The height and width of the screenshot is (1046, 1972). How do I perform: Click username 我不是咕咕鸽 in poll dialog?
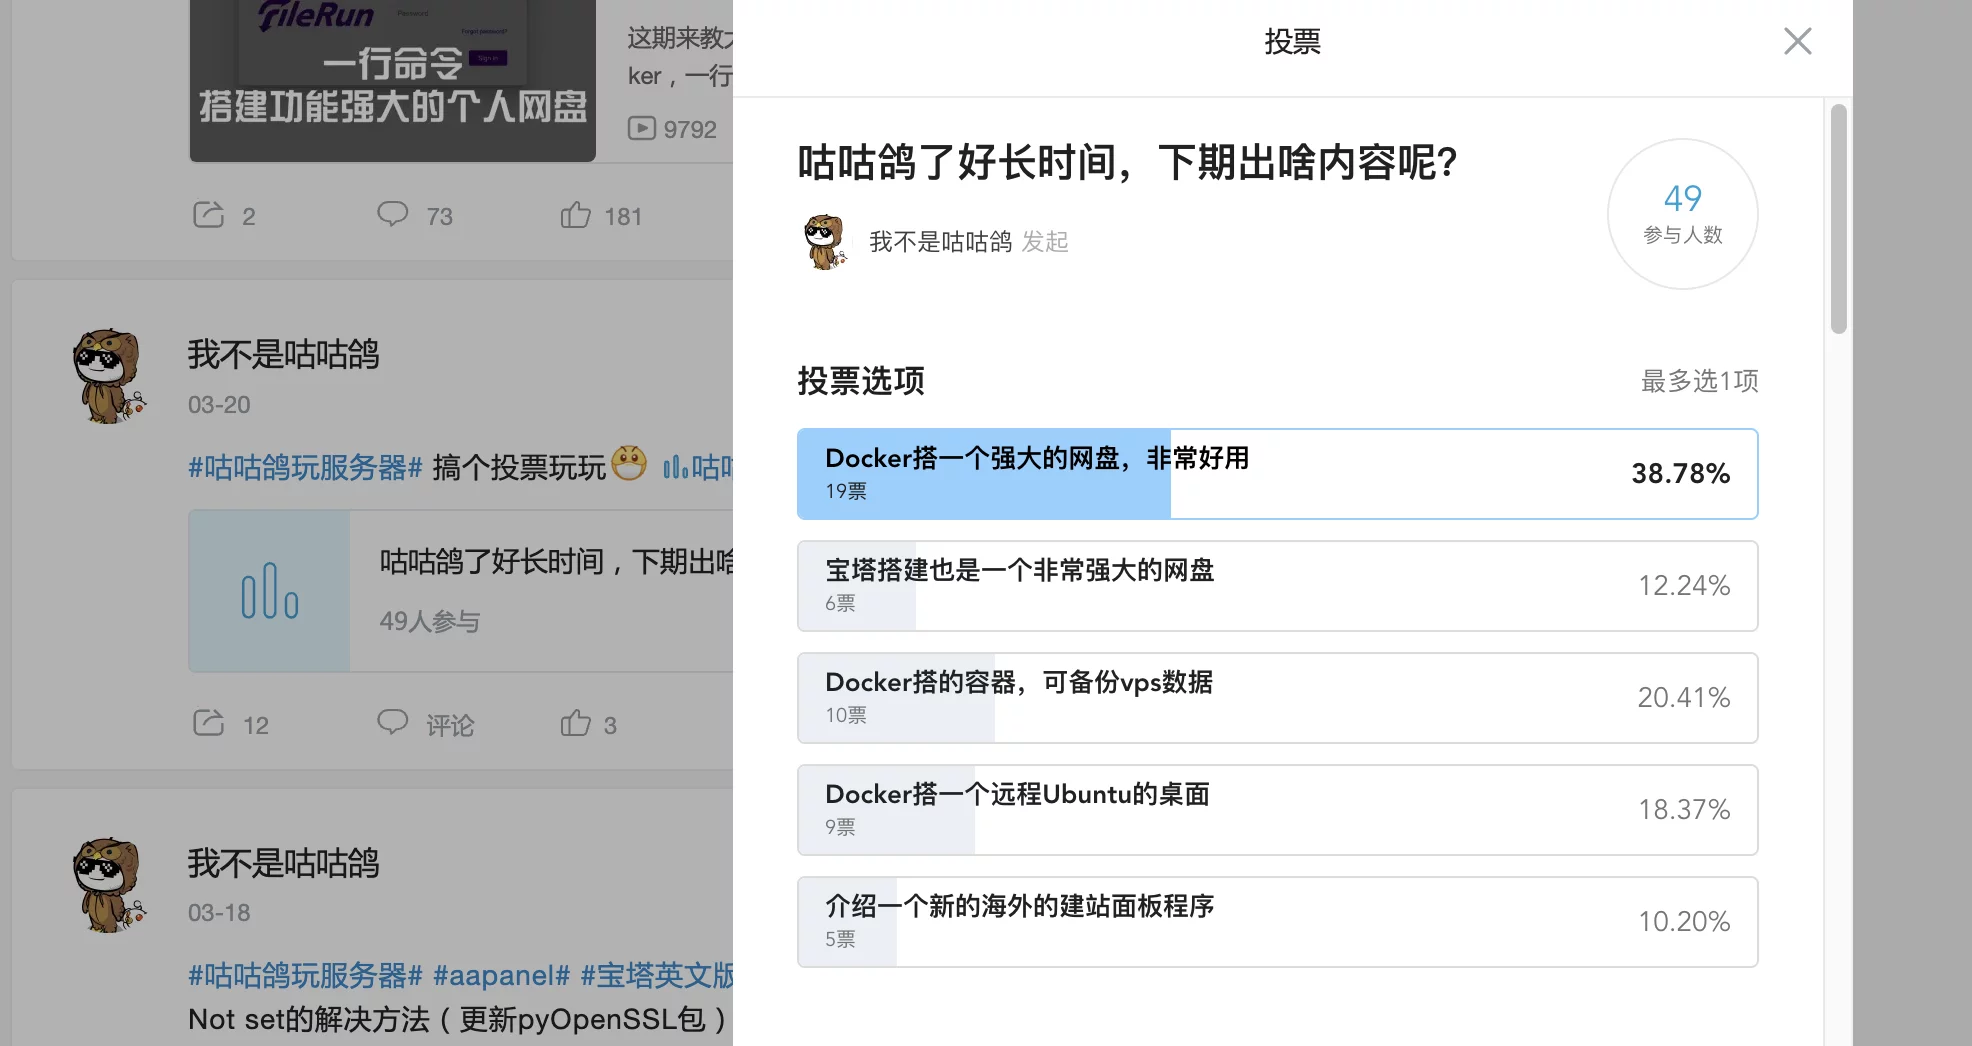click(940, 242)
